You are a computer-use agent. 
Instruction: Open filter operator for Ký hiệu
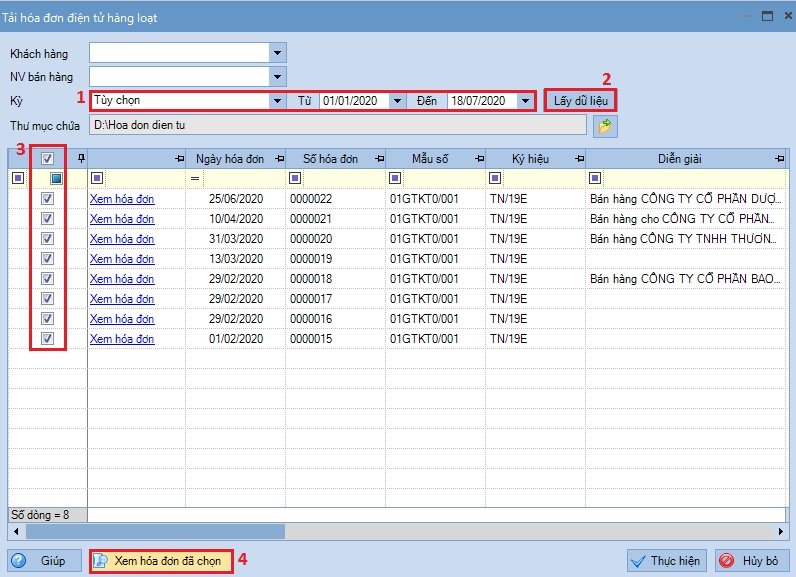[x=495, y=178]
